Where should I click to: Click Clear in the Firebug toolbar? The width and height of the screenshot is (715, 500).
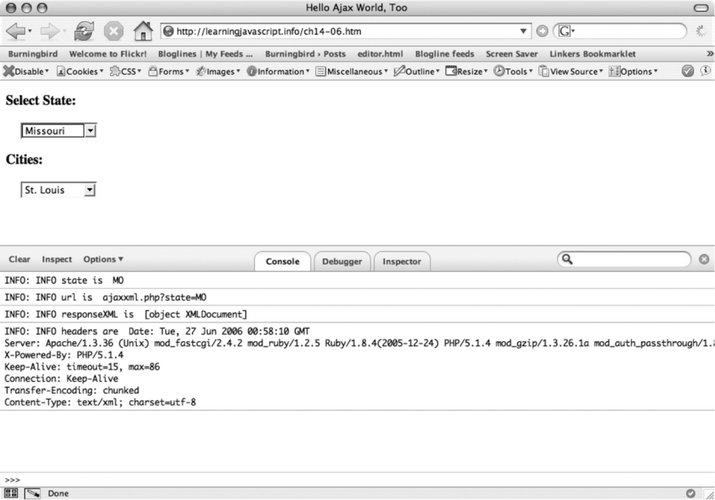click(19, 259)
